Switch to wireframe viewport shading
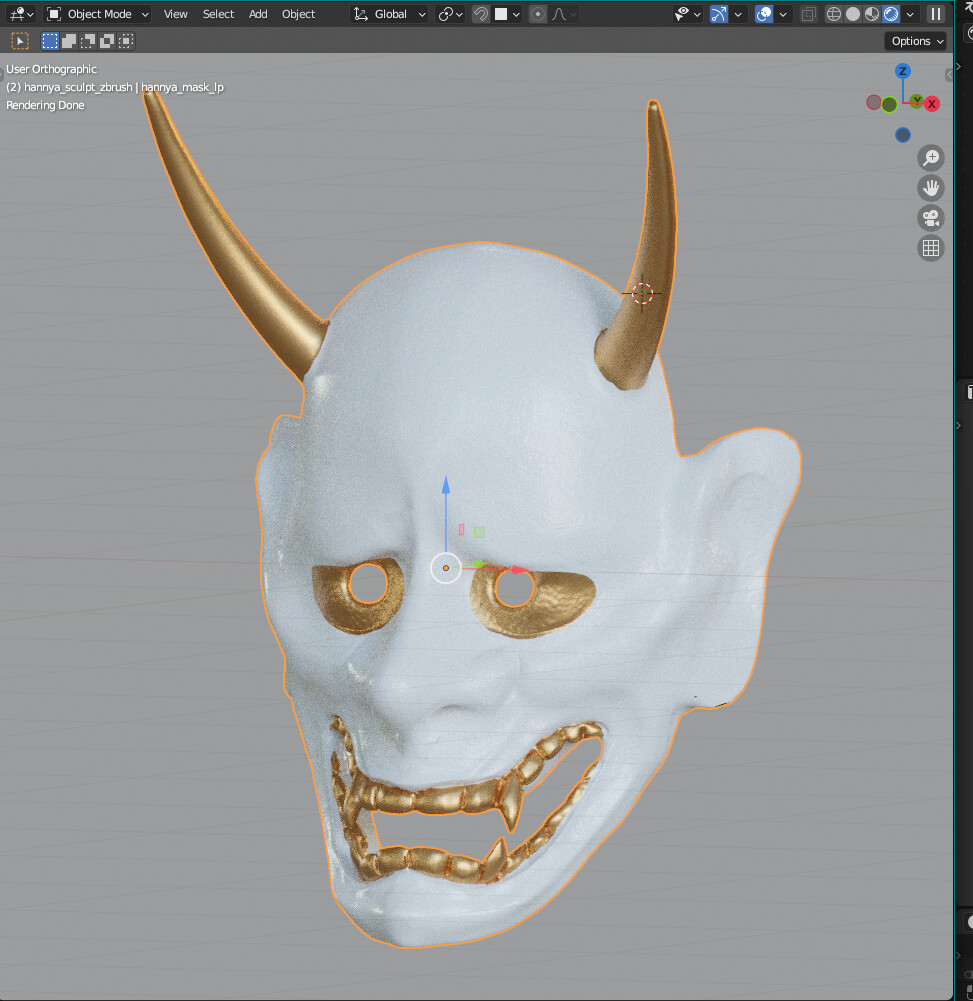973x1001 pixels. (x=833, y=14)
